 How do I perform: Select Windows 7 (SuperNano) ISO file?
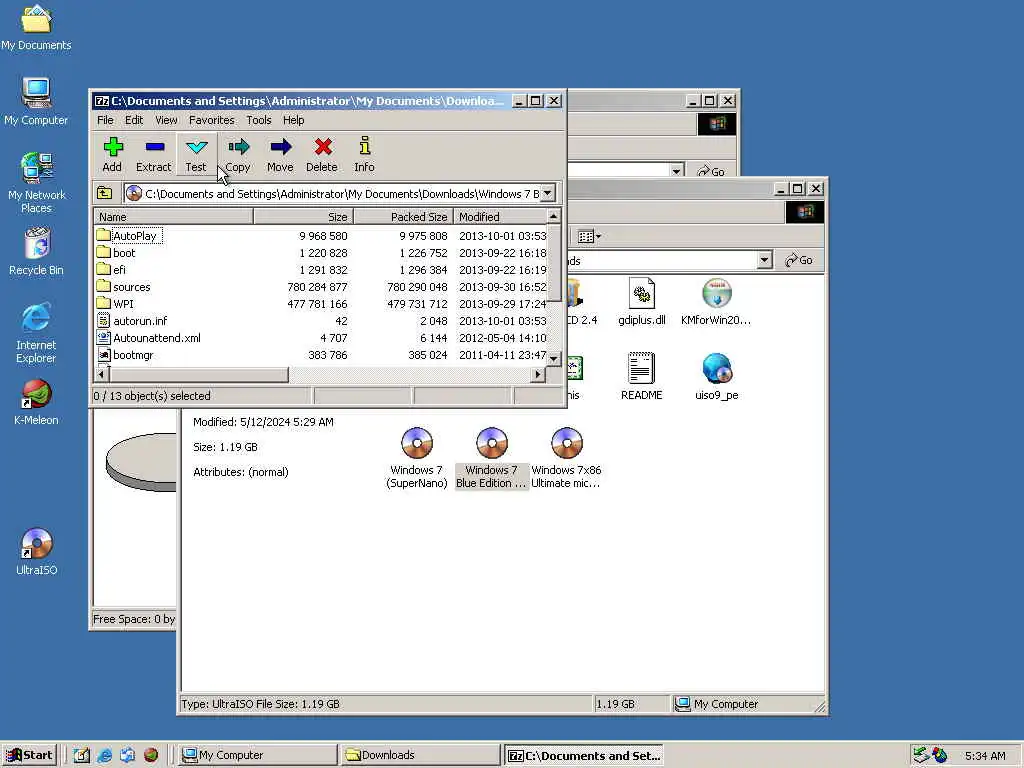pyautogui.click(x=417, y=458)
